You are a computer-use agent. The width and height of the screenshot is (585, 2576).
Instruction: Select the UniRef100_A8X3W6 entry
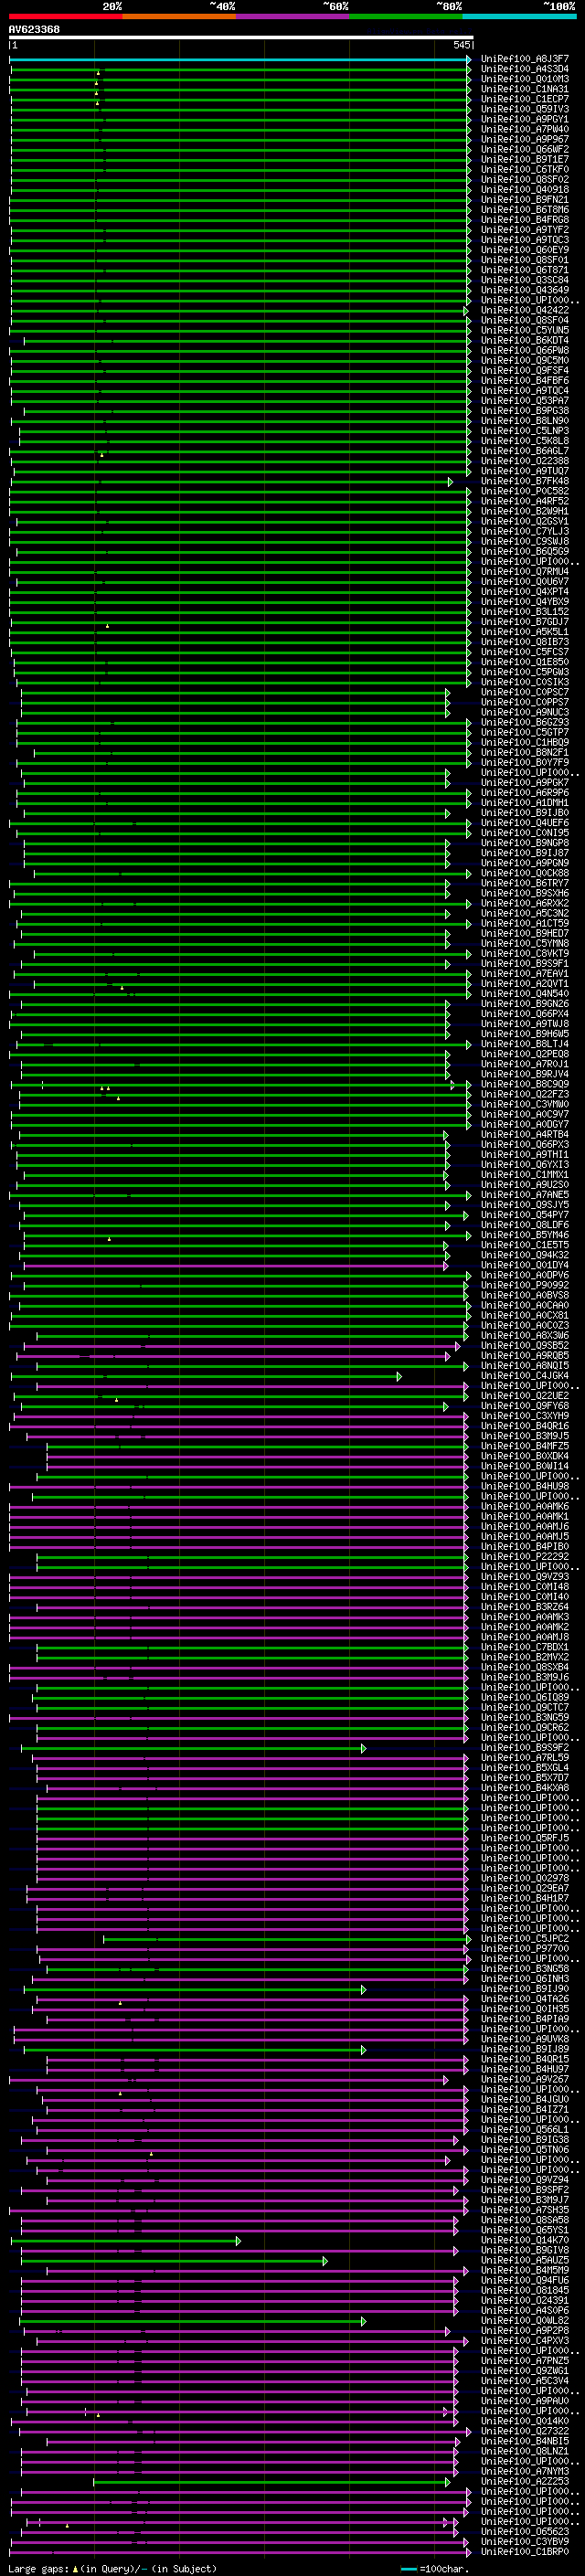[524, 1335]
